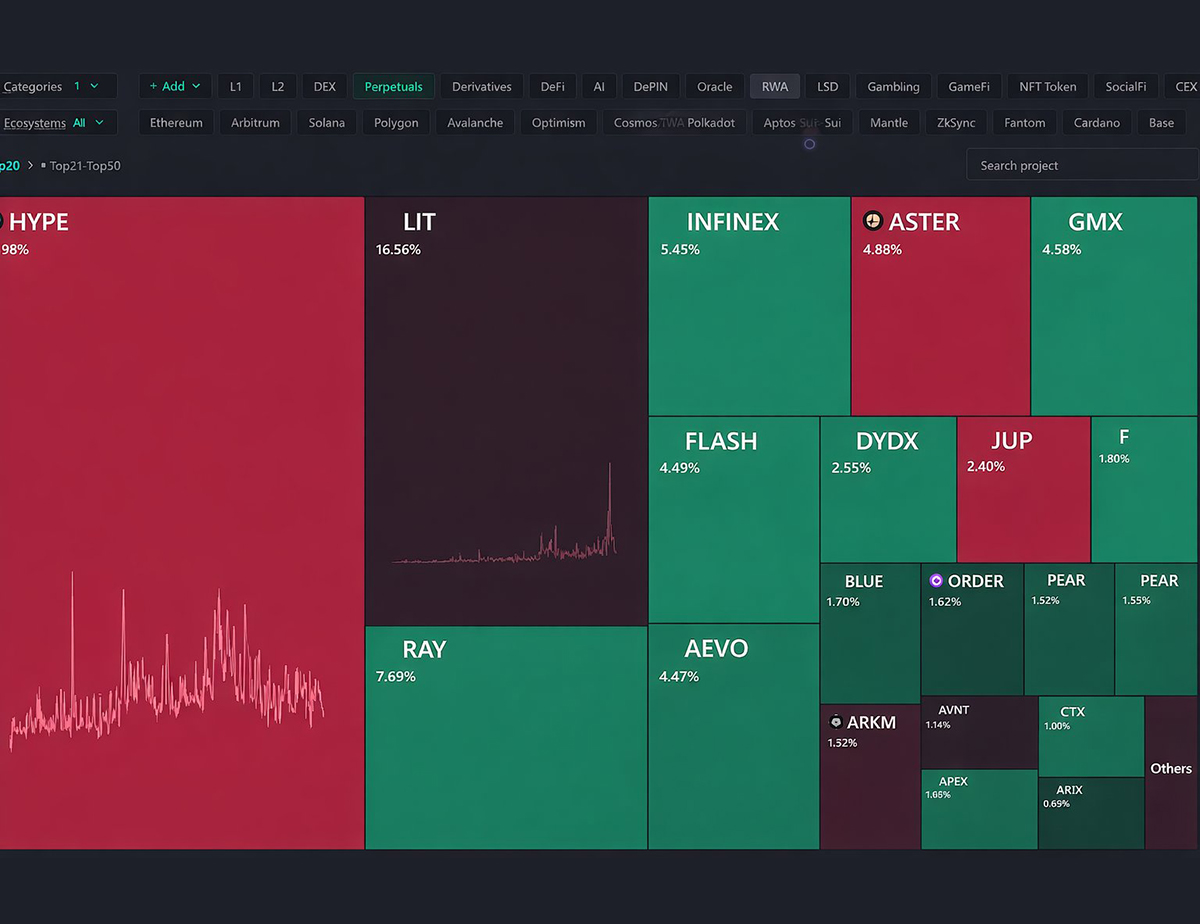Open the PEAR 1.55% tile
Viewport: 1200px width, 924px height.
coord(1156,630)
